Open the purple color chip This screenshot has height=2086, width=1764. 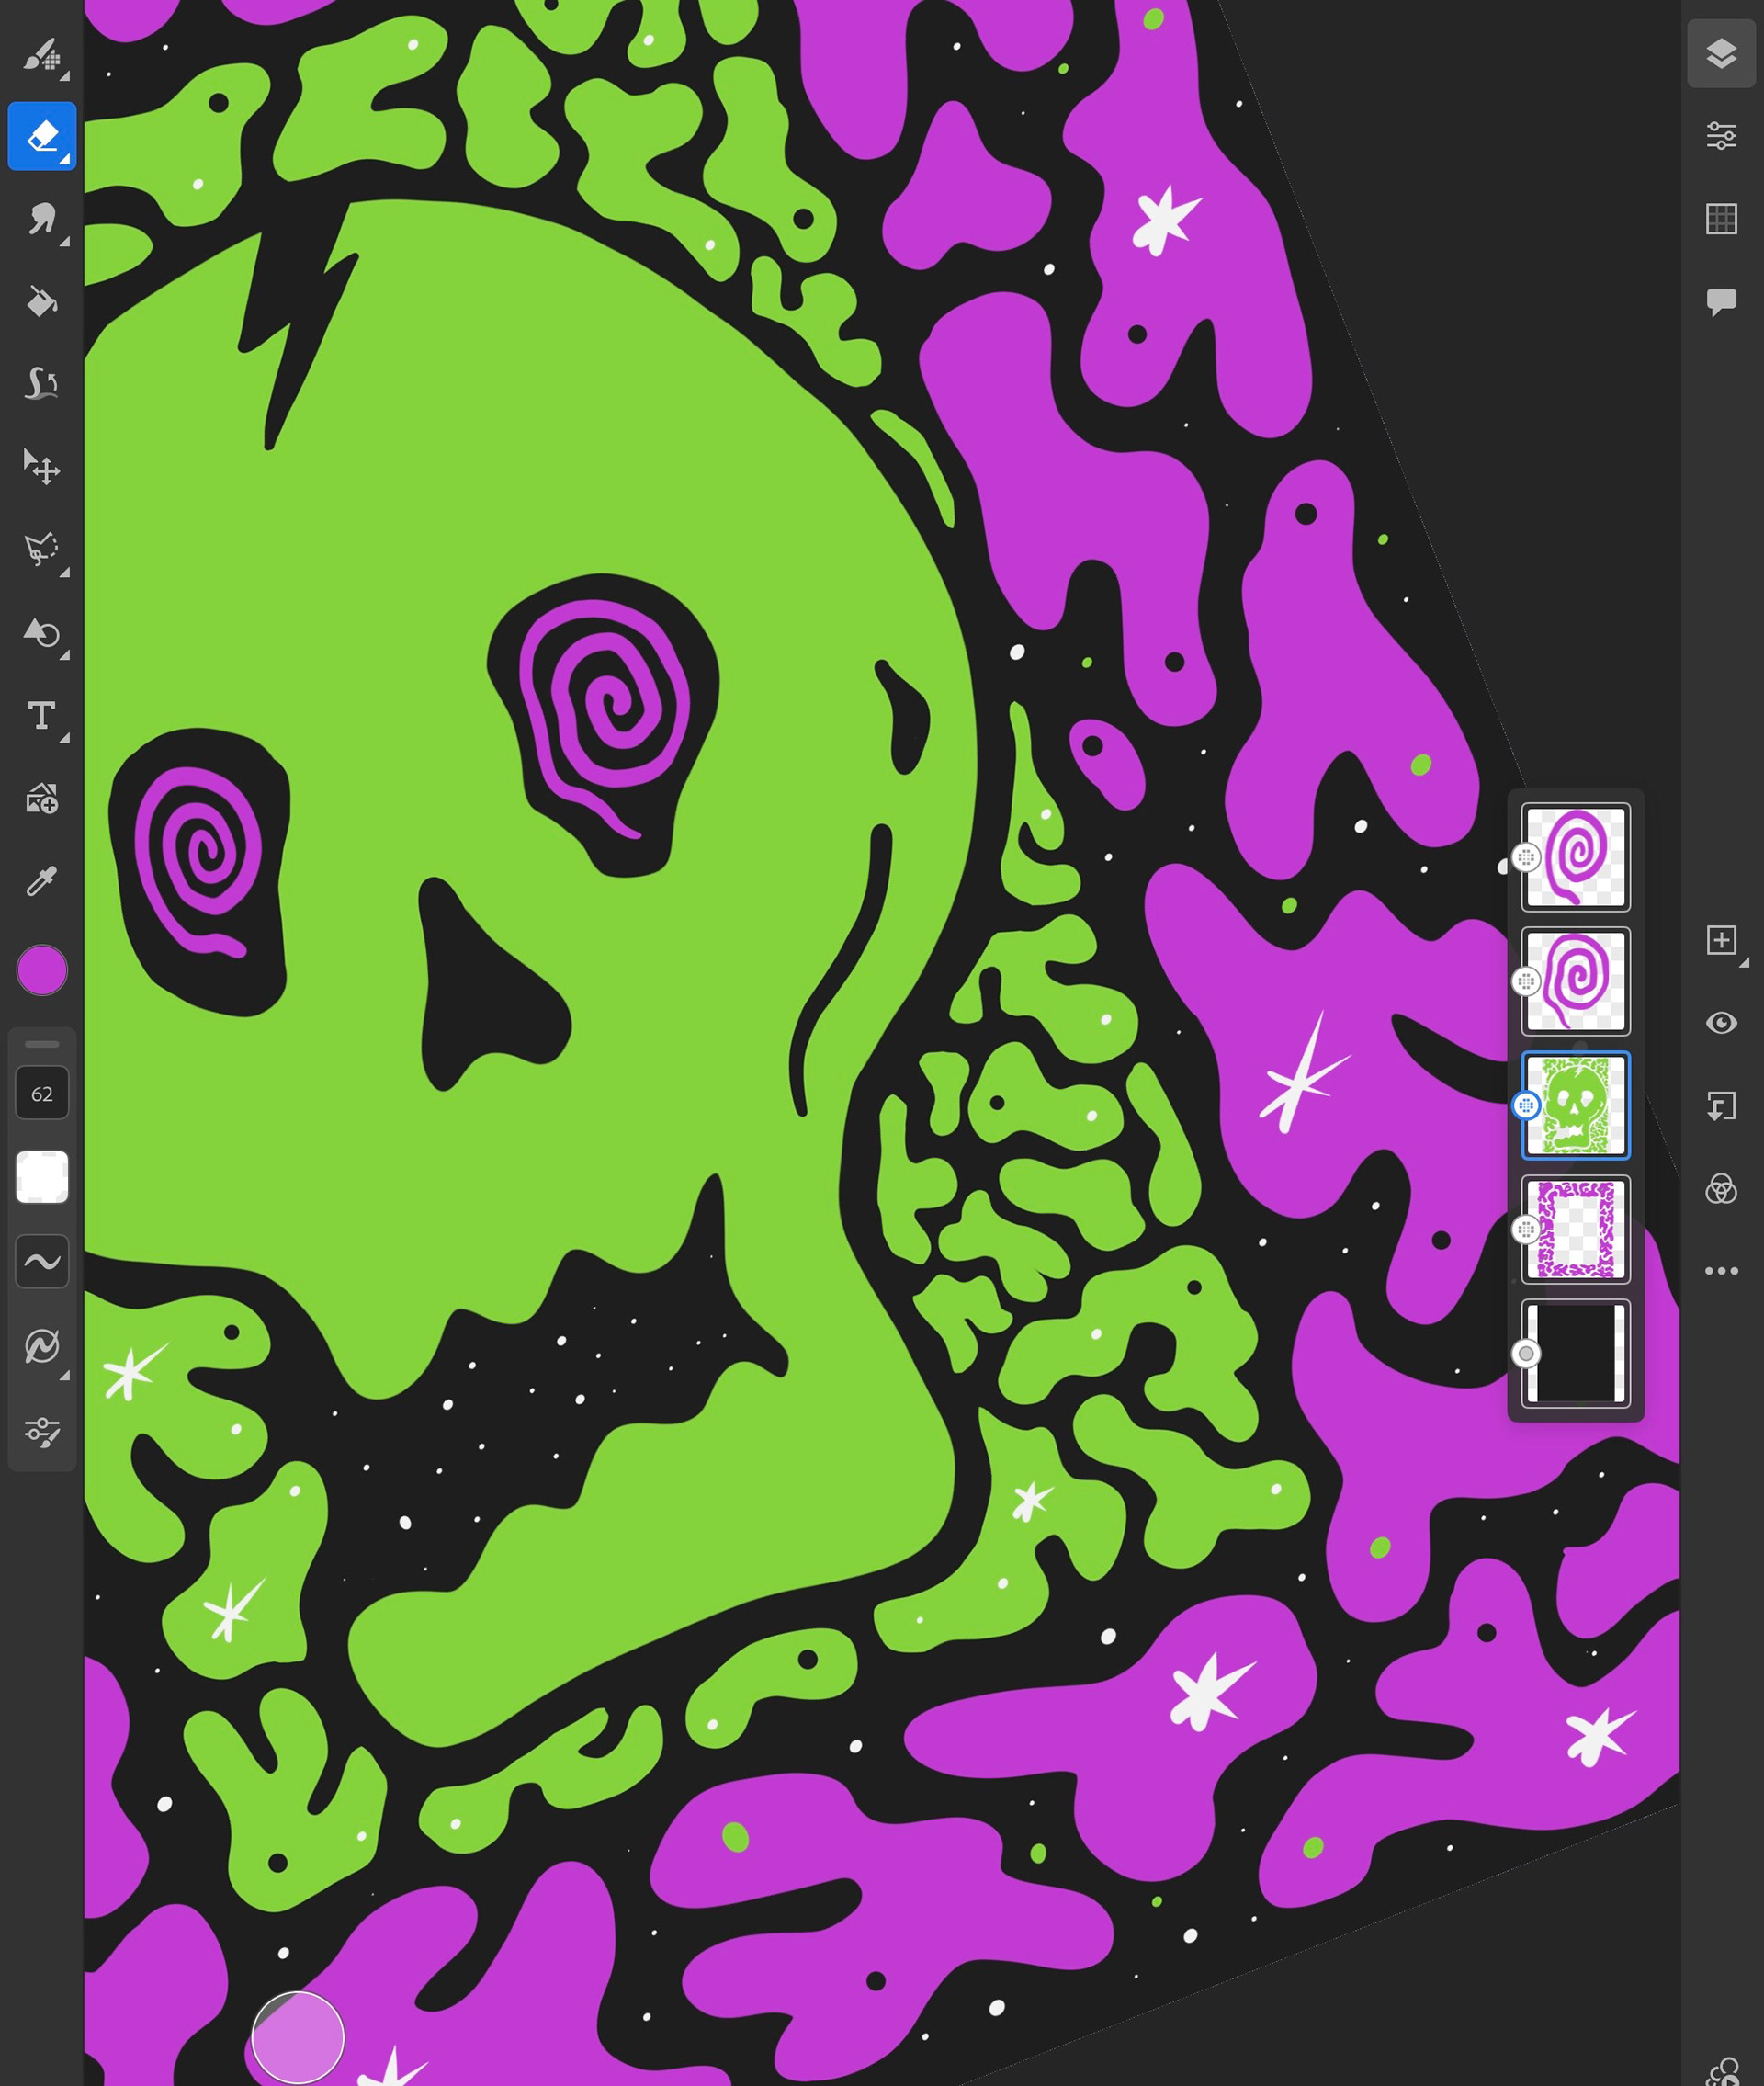(42, 970)
